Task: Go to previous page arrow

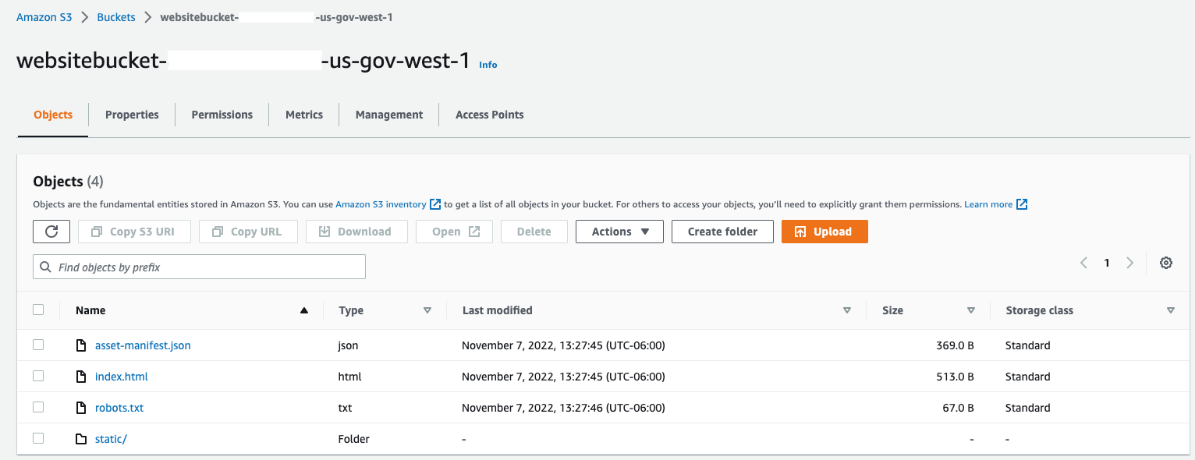Action: [x=1084, y=263]
